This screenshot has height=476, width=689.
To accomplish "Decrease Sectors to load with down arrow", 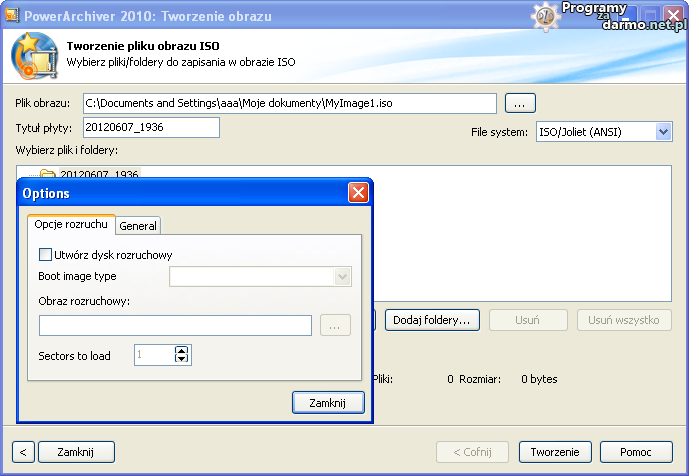I will coord(181,359).
